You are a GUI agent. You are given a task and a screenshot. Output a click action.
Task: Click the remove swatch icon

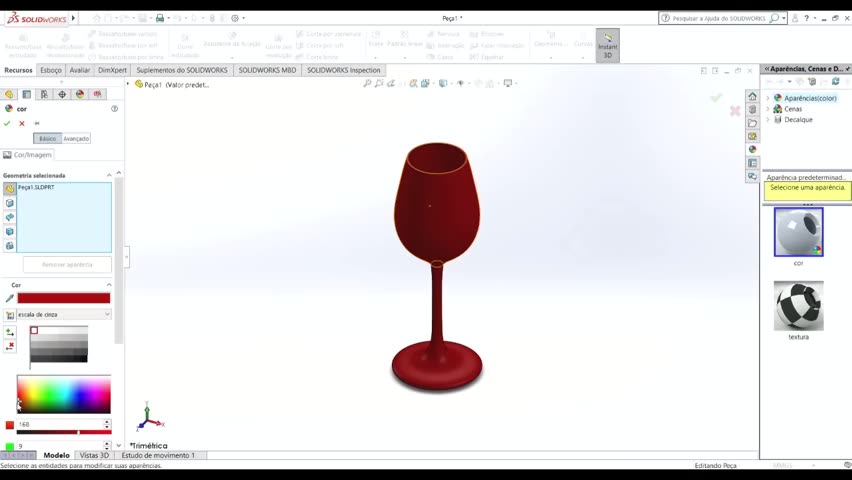pos(10,346)
